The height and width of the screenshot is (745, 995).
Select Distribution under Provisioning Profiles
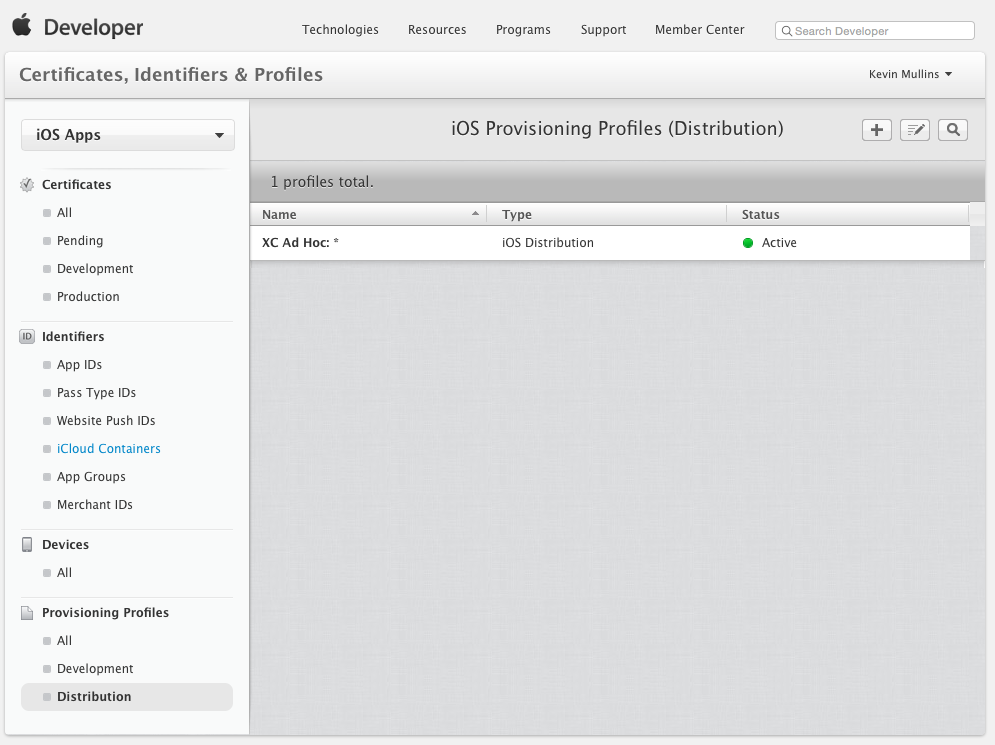pyautogui.click(x=93, y=696)
